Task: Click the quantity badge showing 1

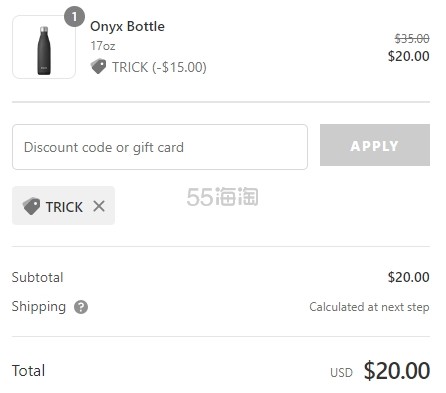Action: [74, 17]
